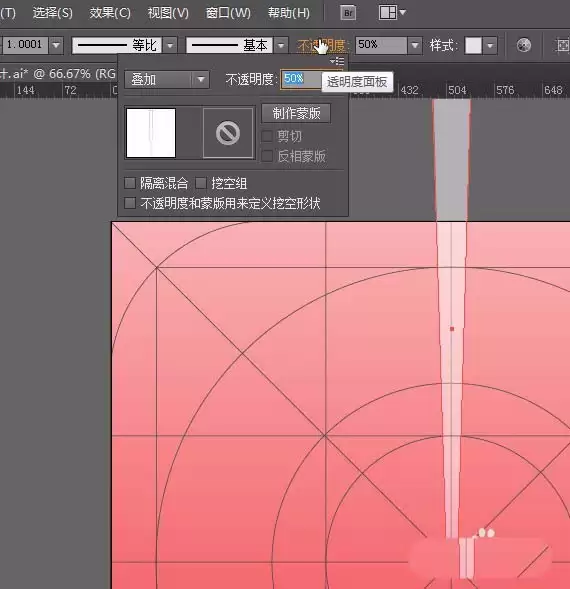Open the 基本 brush definition dropdown
Screen dimensions: 570x589
pos(281,45)
